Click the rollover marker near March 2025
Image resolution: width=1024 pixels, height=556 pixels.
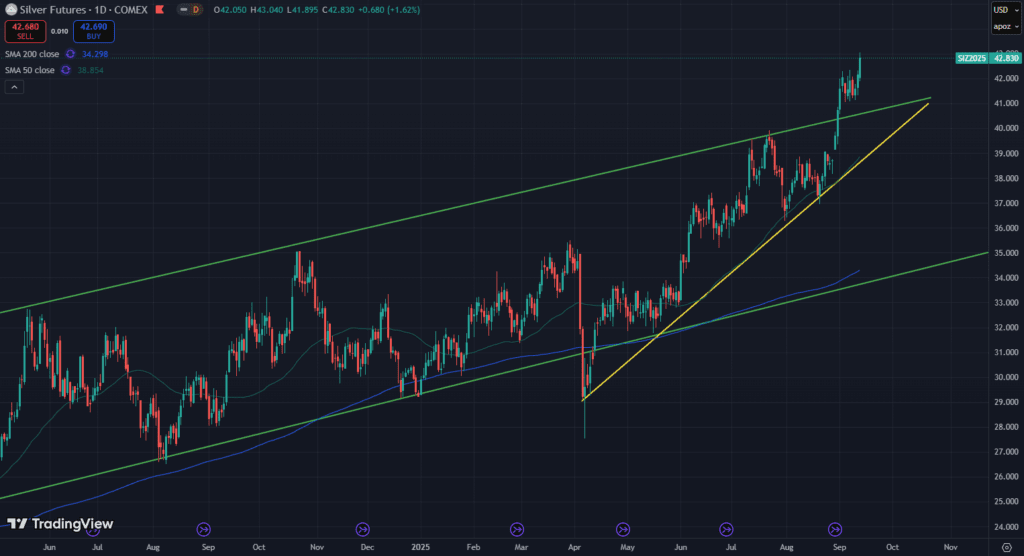[517, 528]
